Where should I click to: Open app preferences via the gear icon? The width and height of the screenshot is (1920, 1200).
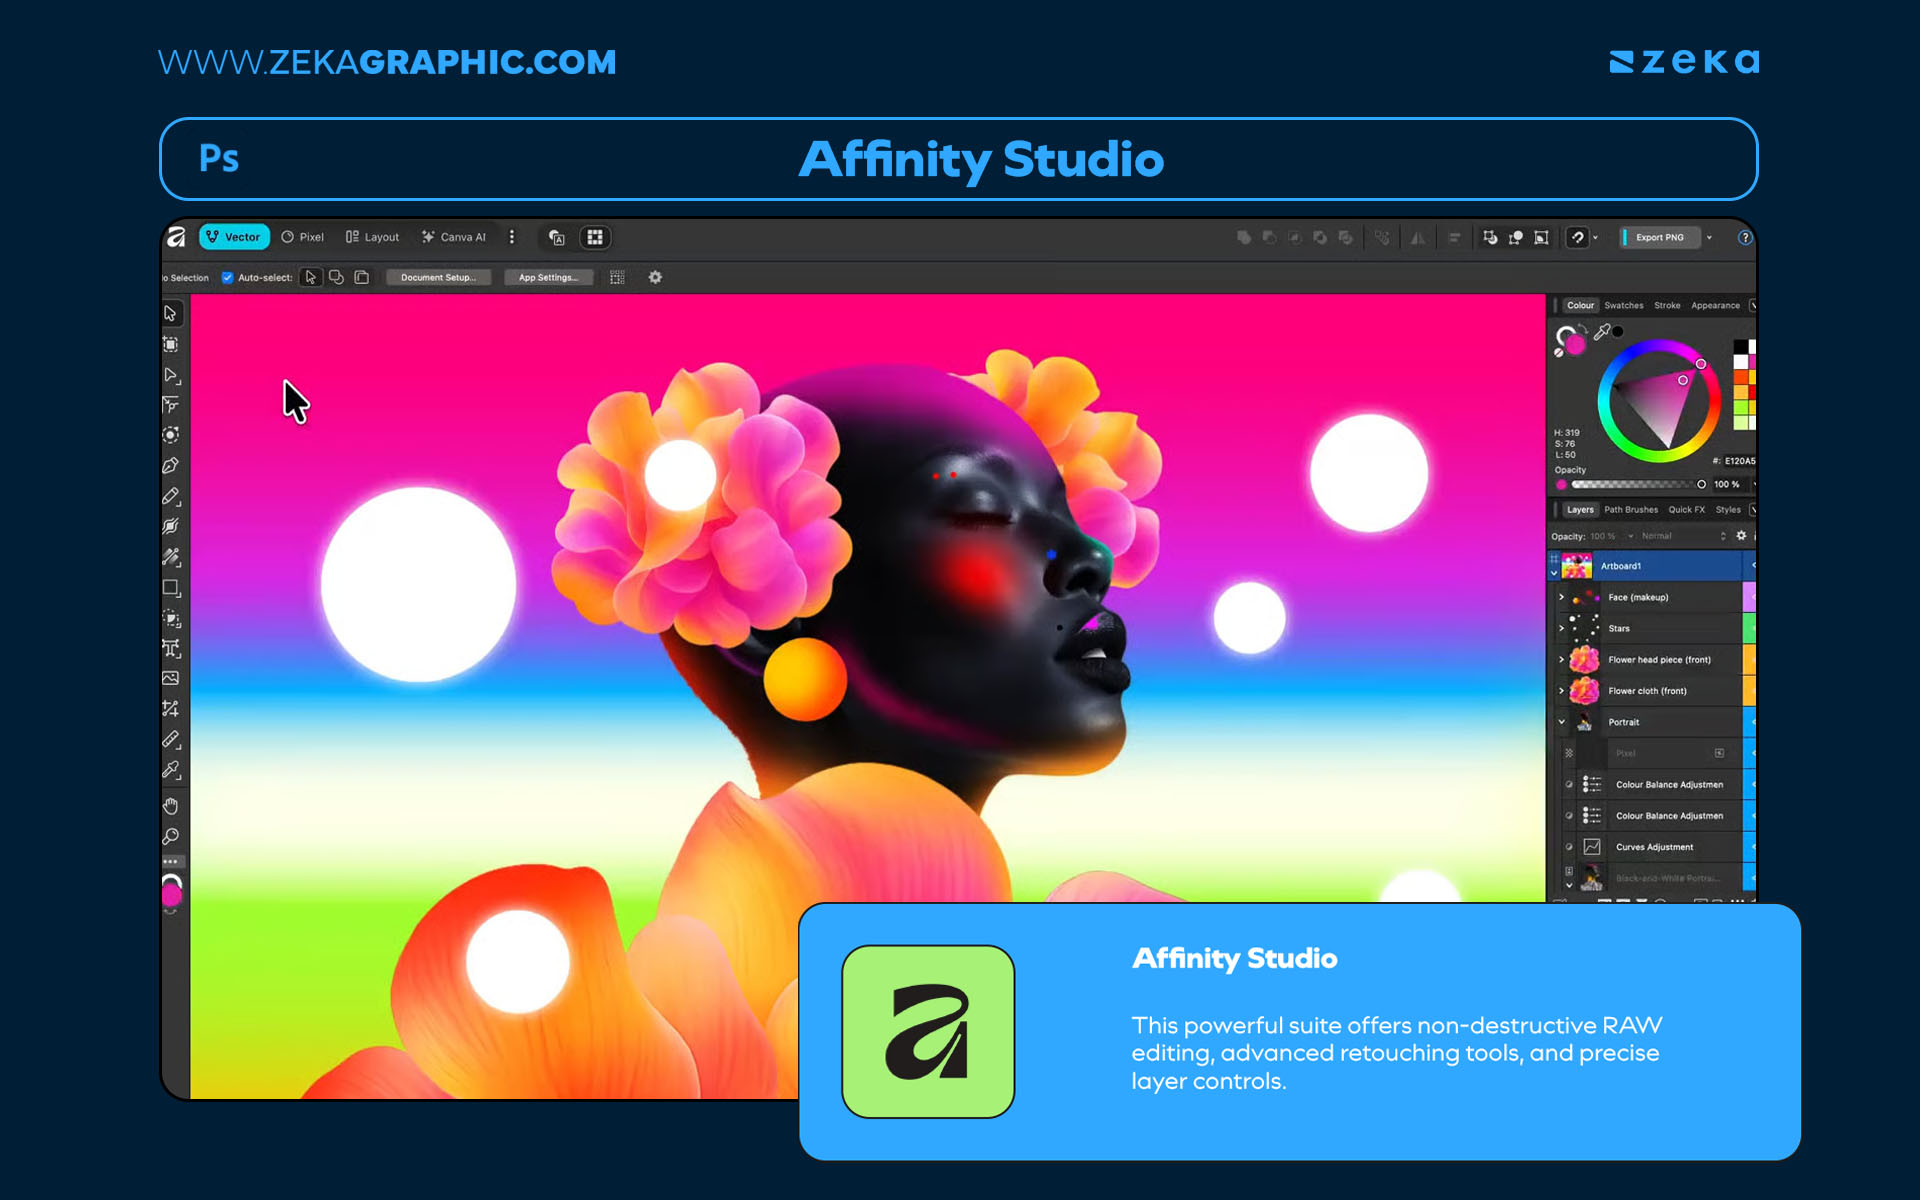tap(655, 277)
